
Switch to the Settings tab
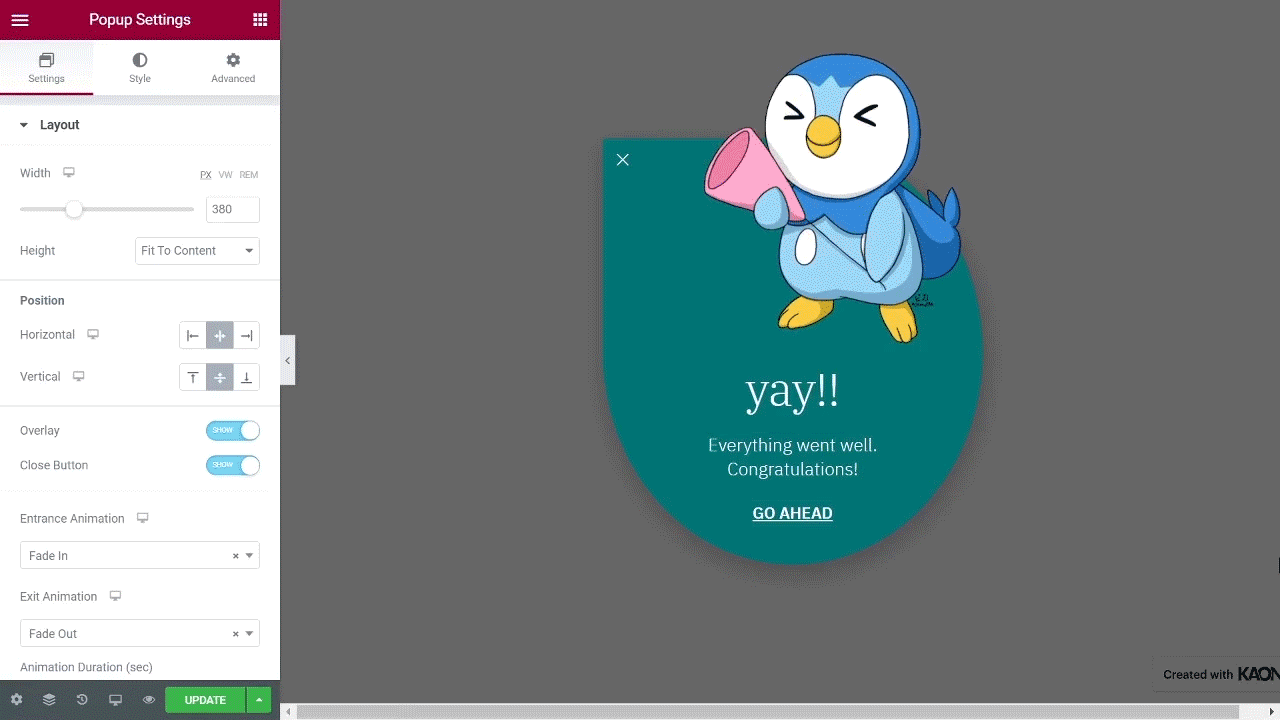click(46, 68)
